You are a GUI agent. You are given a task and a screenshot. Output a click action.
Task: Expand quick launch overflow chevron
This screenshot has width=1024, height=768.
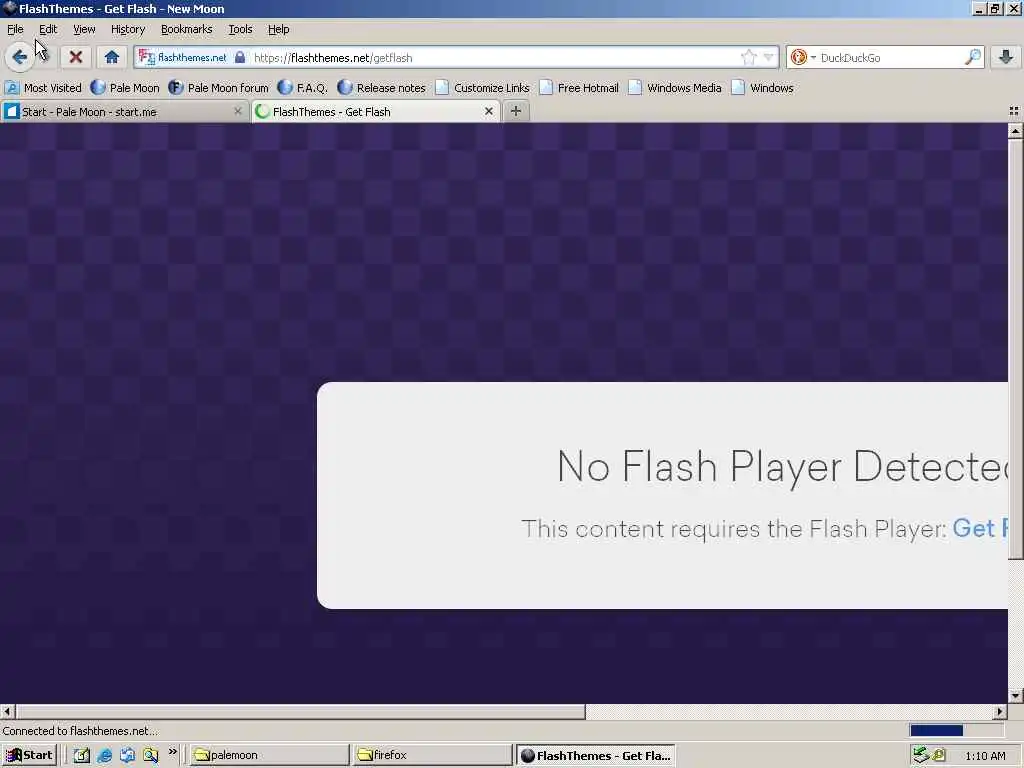point(172,752)
